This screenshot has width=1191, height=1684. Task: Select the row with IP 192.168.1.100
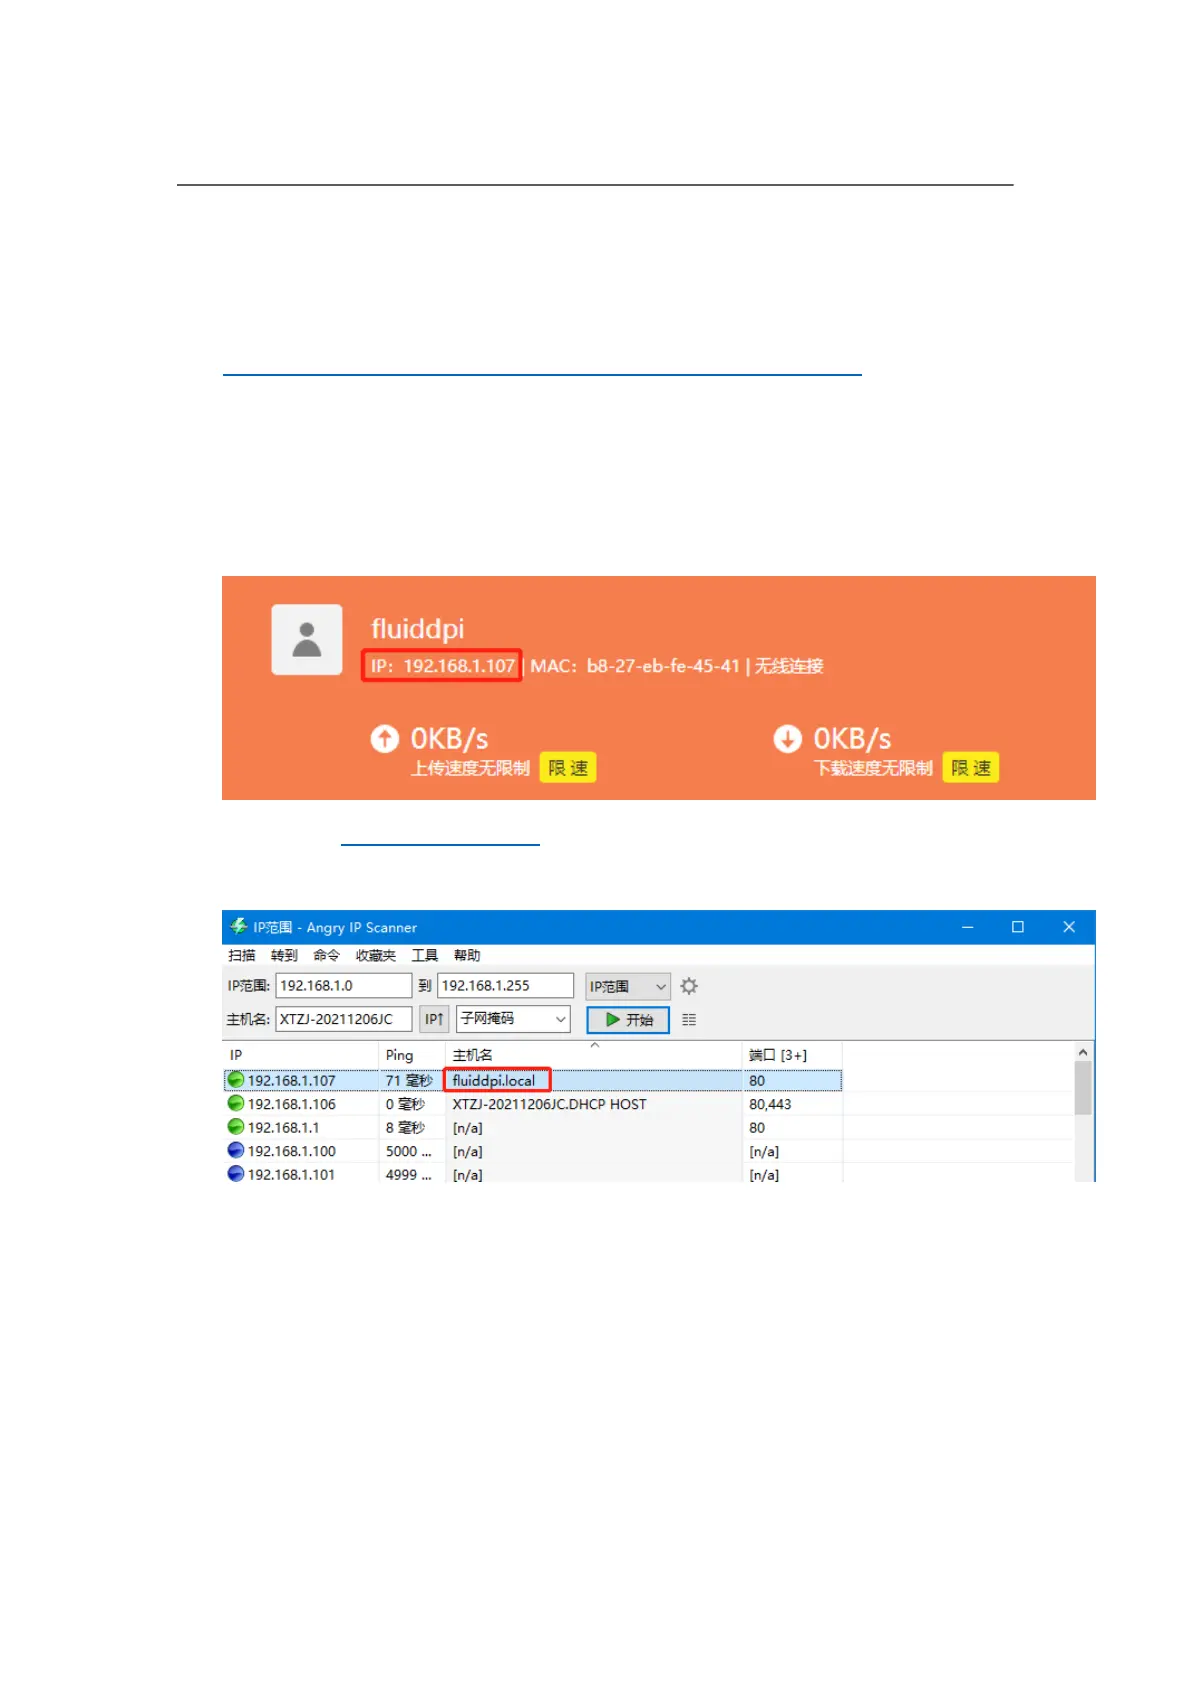[x=532, y=1150]
